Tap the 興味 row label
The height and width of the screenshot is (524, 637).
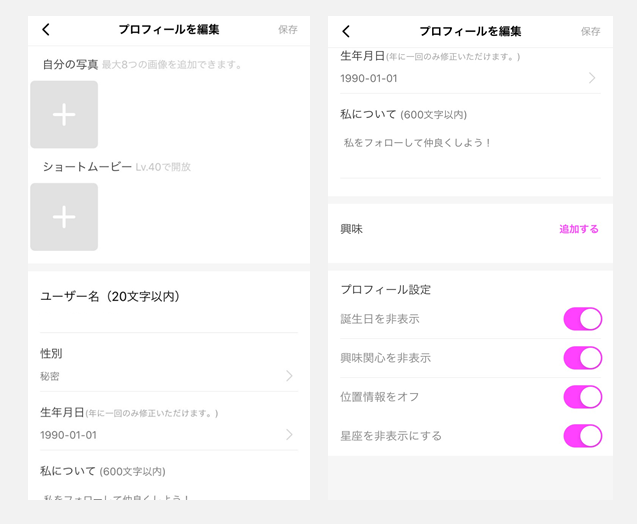351,229
